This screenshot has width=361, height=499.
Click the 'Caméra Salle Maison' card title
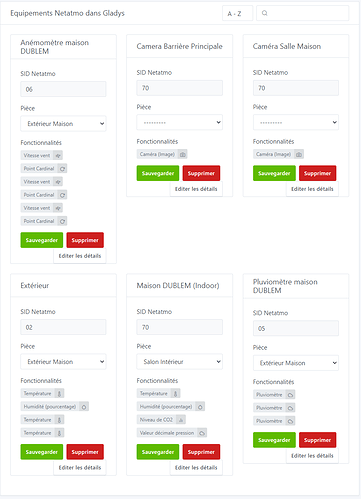click(287, 46)
